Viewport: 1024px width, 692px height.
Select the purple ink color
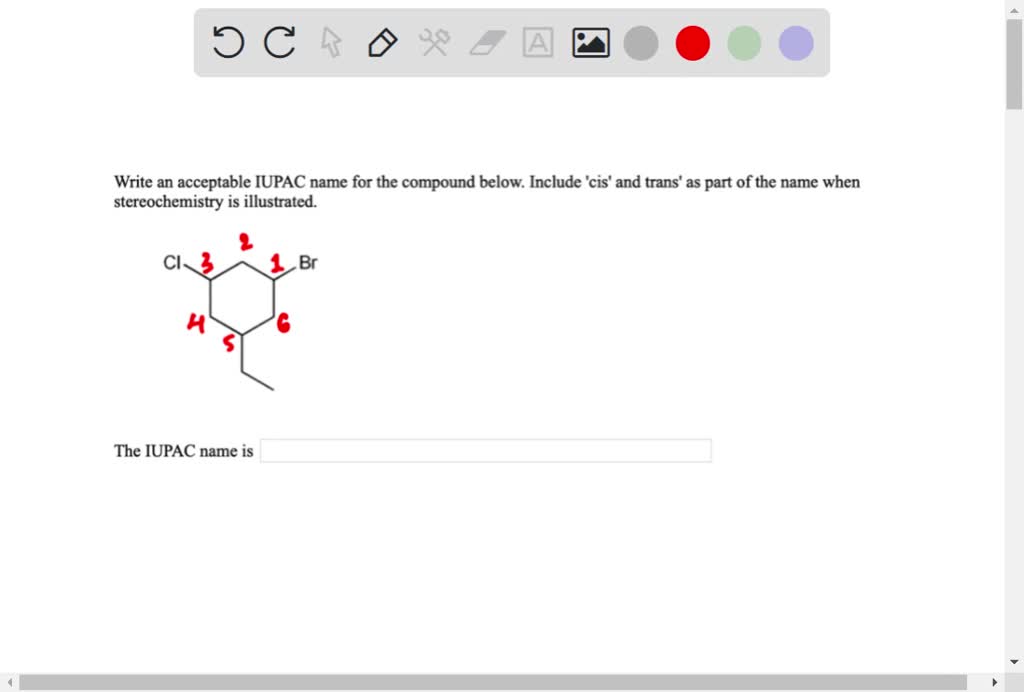point(795,43)
